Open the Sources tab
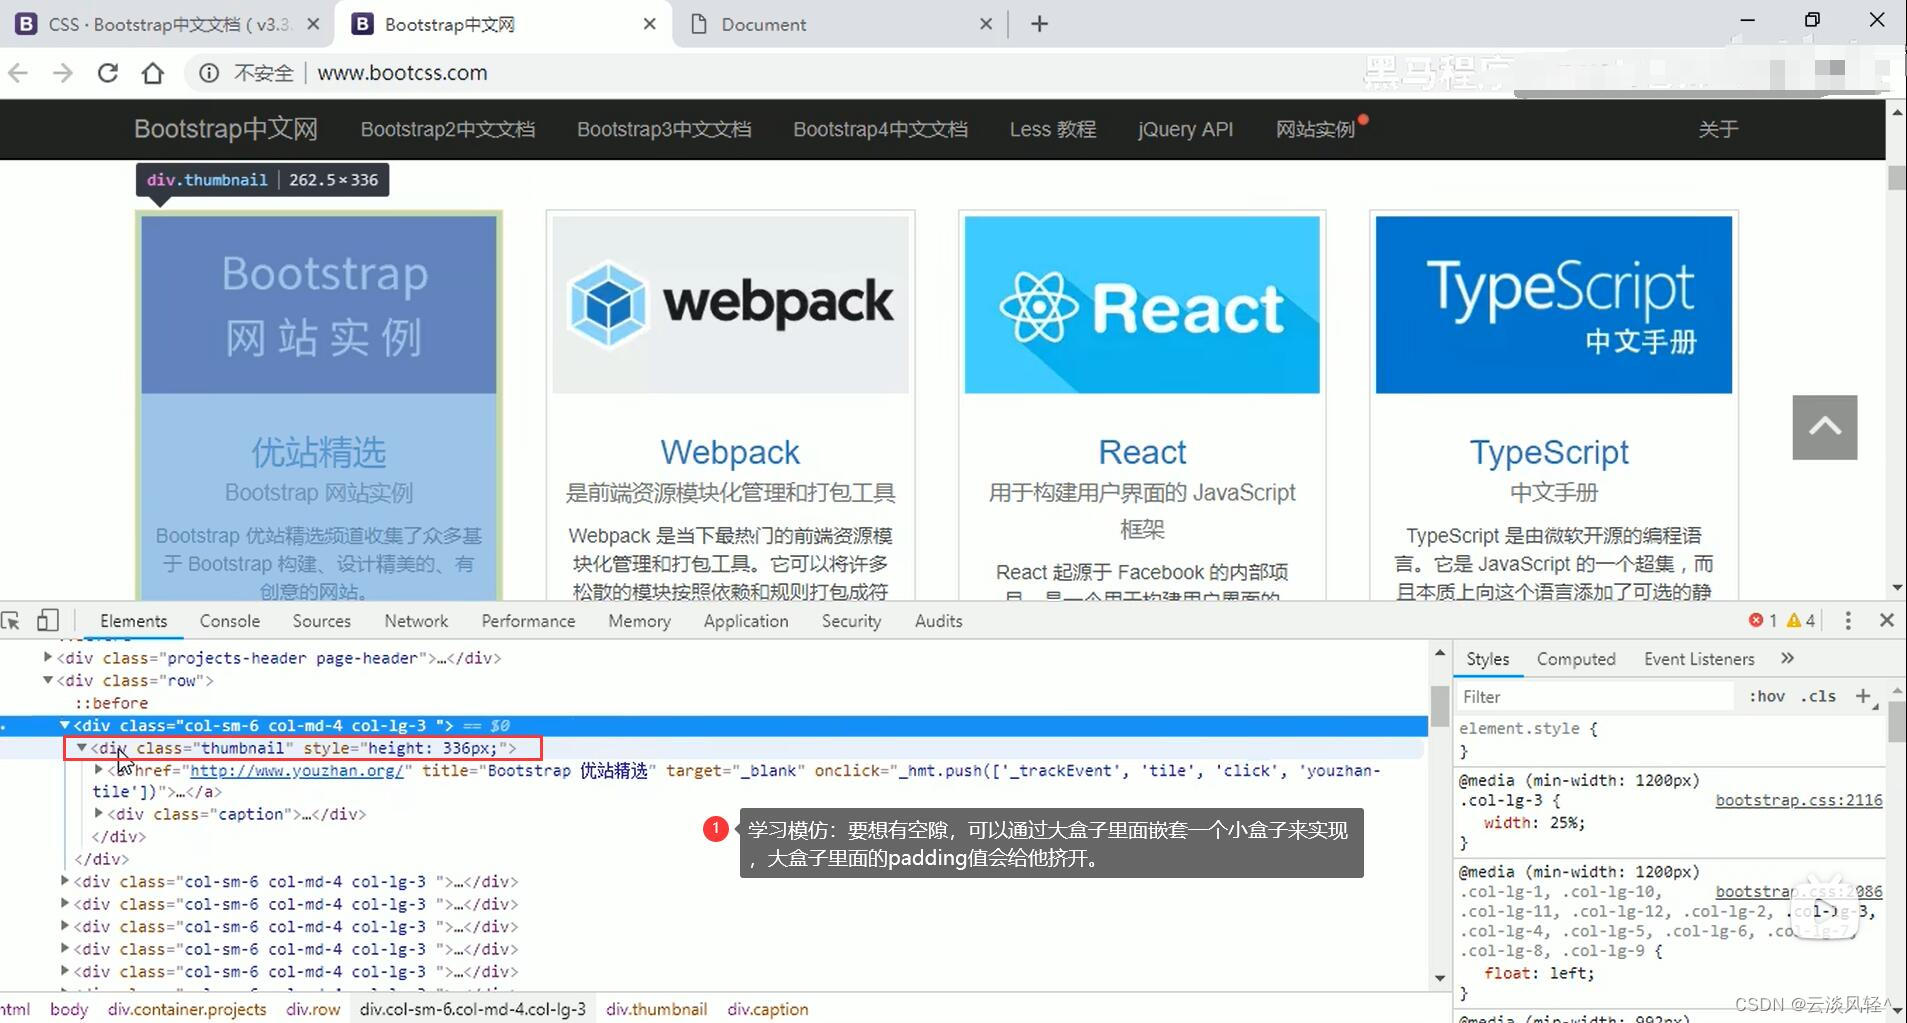 tap(322, 621)
